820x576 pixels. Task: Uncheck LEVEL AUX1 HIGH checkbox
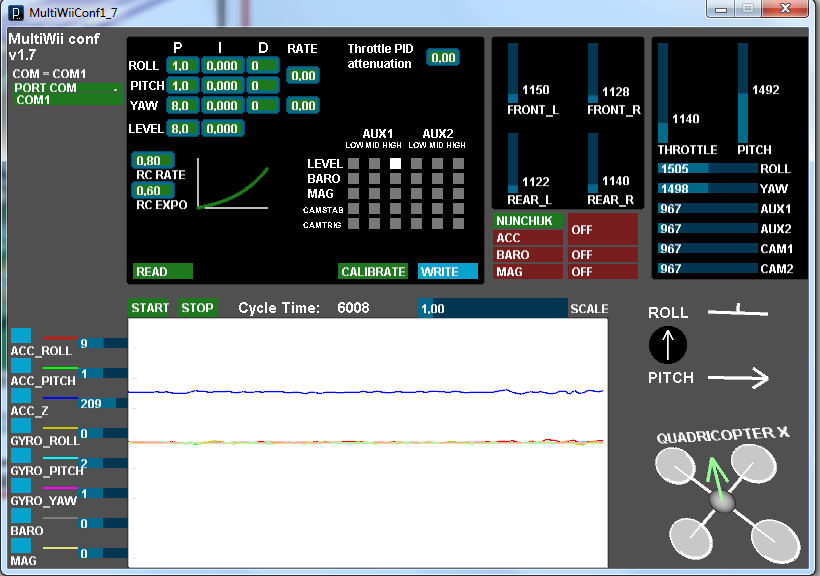point(395,163)
